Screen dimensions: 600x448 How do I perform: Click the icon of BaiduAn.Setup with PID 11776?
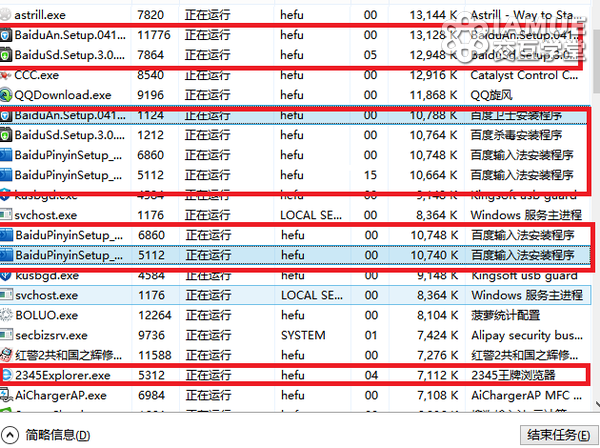click(5, 35)
